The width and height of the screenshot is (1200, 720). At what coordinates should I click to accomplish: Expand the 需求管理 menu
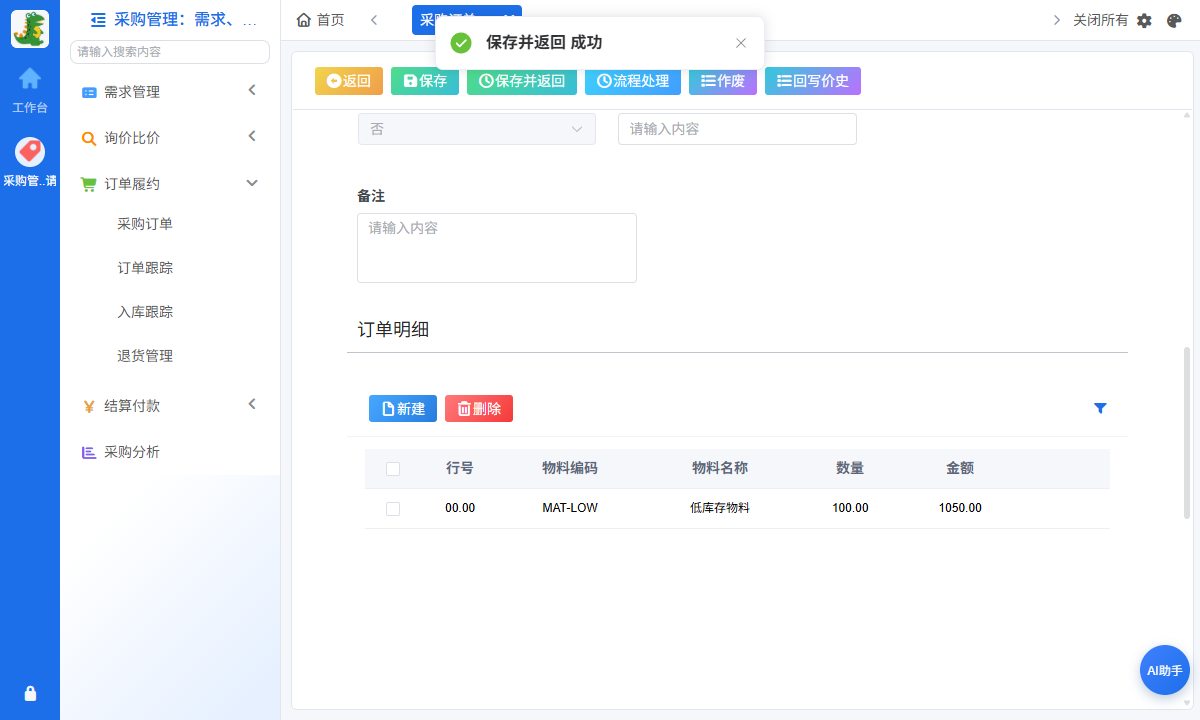pos(170,92)
